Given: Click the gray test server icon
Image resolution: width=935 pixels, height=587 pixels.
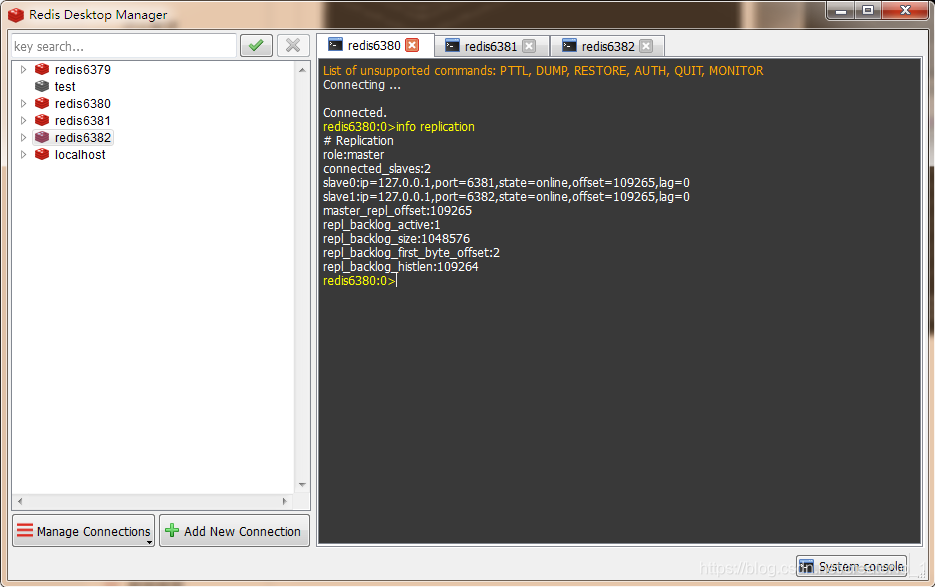Looking at the screenshot, I should (x=42, y=86).
